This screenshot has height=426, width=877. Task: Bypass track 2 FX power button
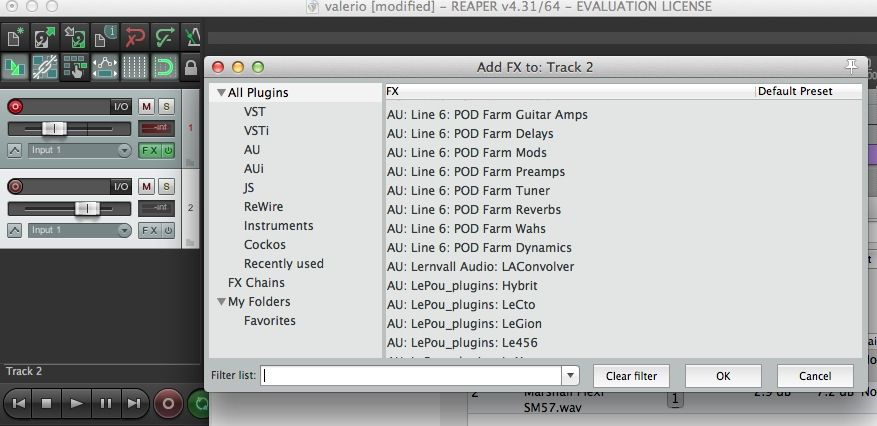point(168,230)
